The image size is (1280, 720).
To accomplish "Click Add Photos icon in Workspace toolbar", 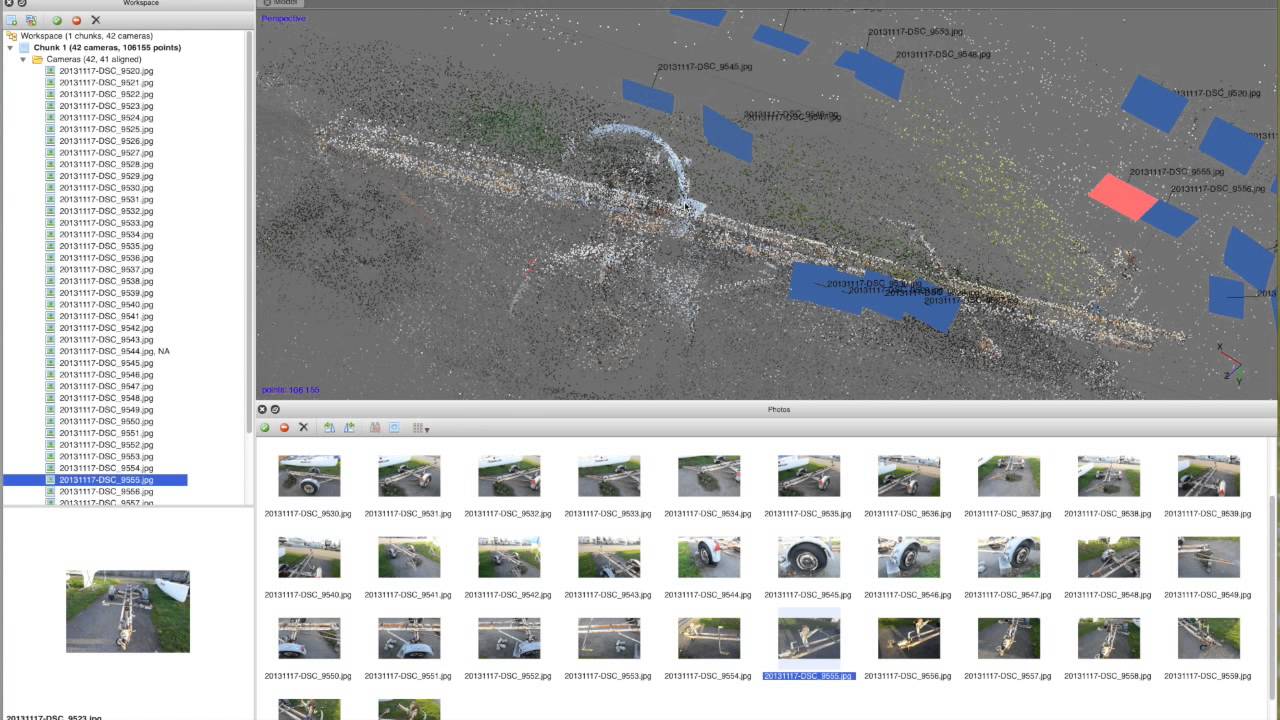I will pyautogui.click(x=31, y=20).
